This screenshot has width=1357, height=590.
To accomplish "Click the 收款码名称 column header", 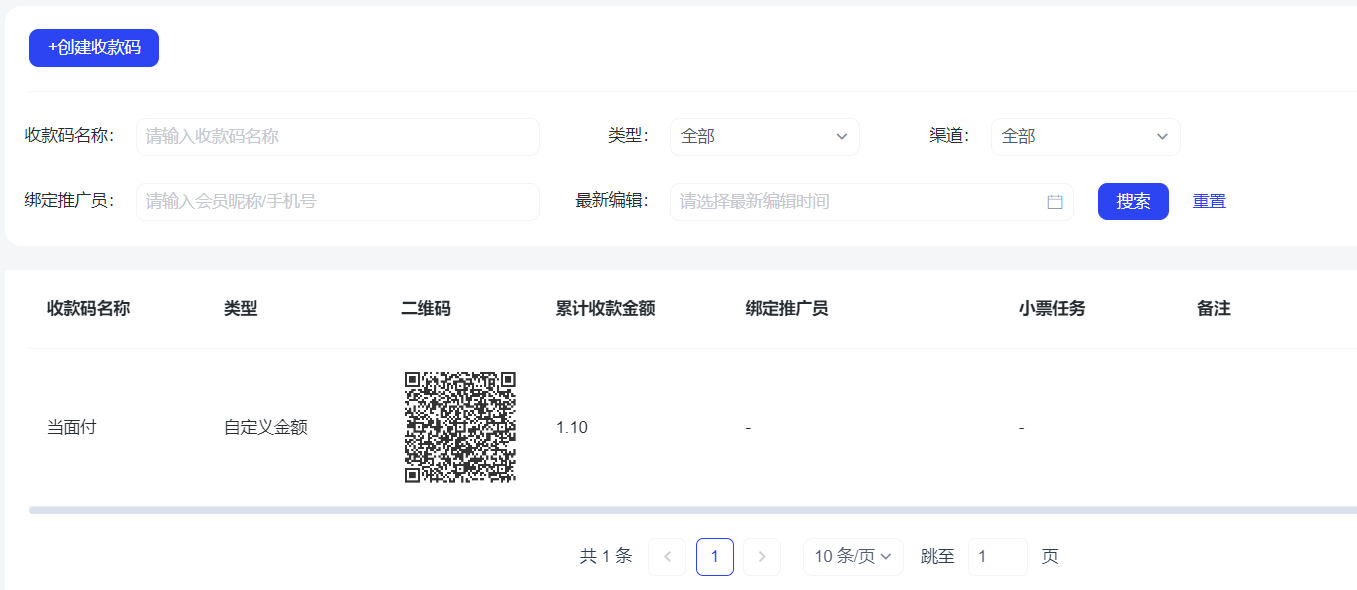I will point(88,309).
